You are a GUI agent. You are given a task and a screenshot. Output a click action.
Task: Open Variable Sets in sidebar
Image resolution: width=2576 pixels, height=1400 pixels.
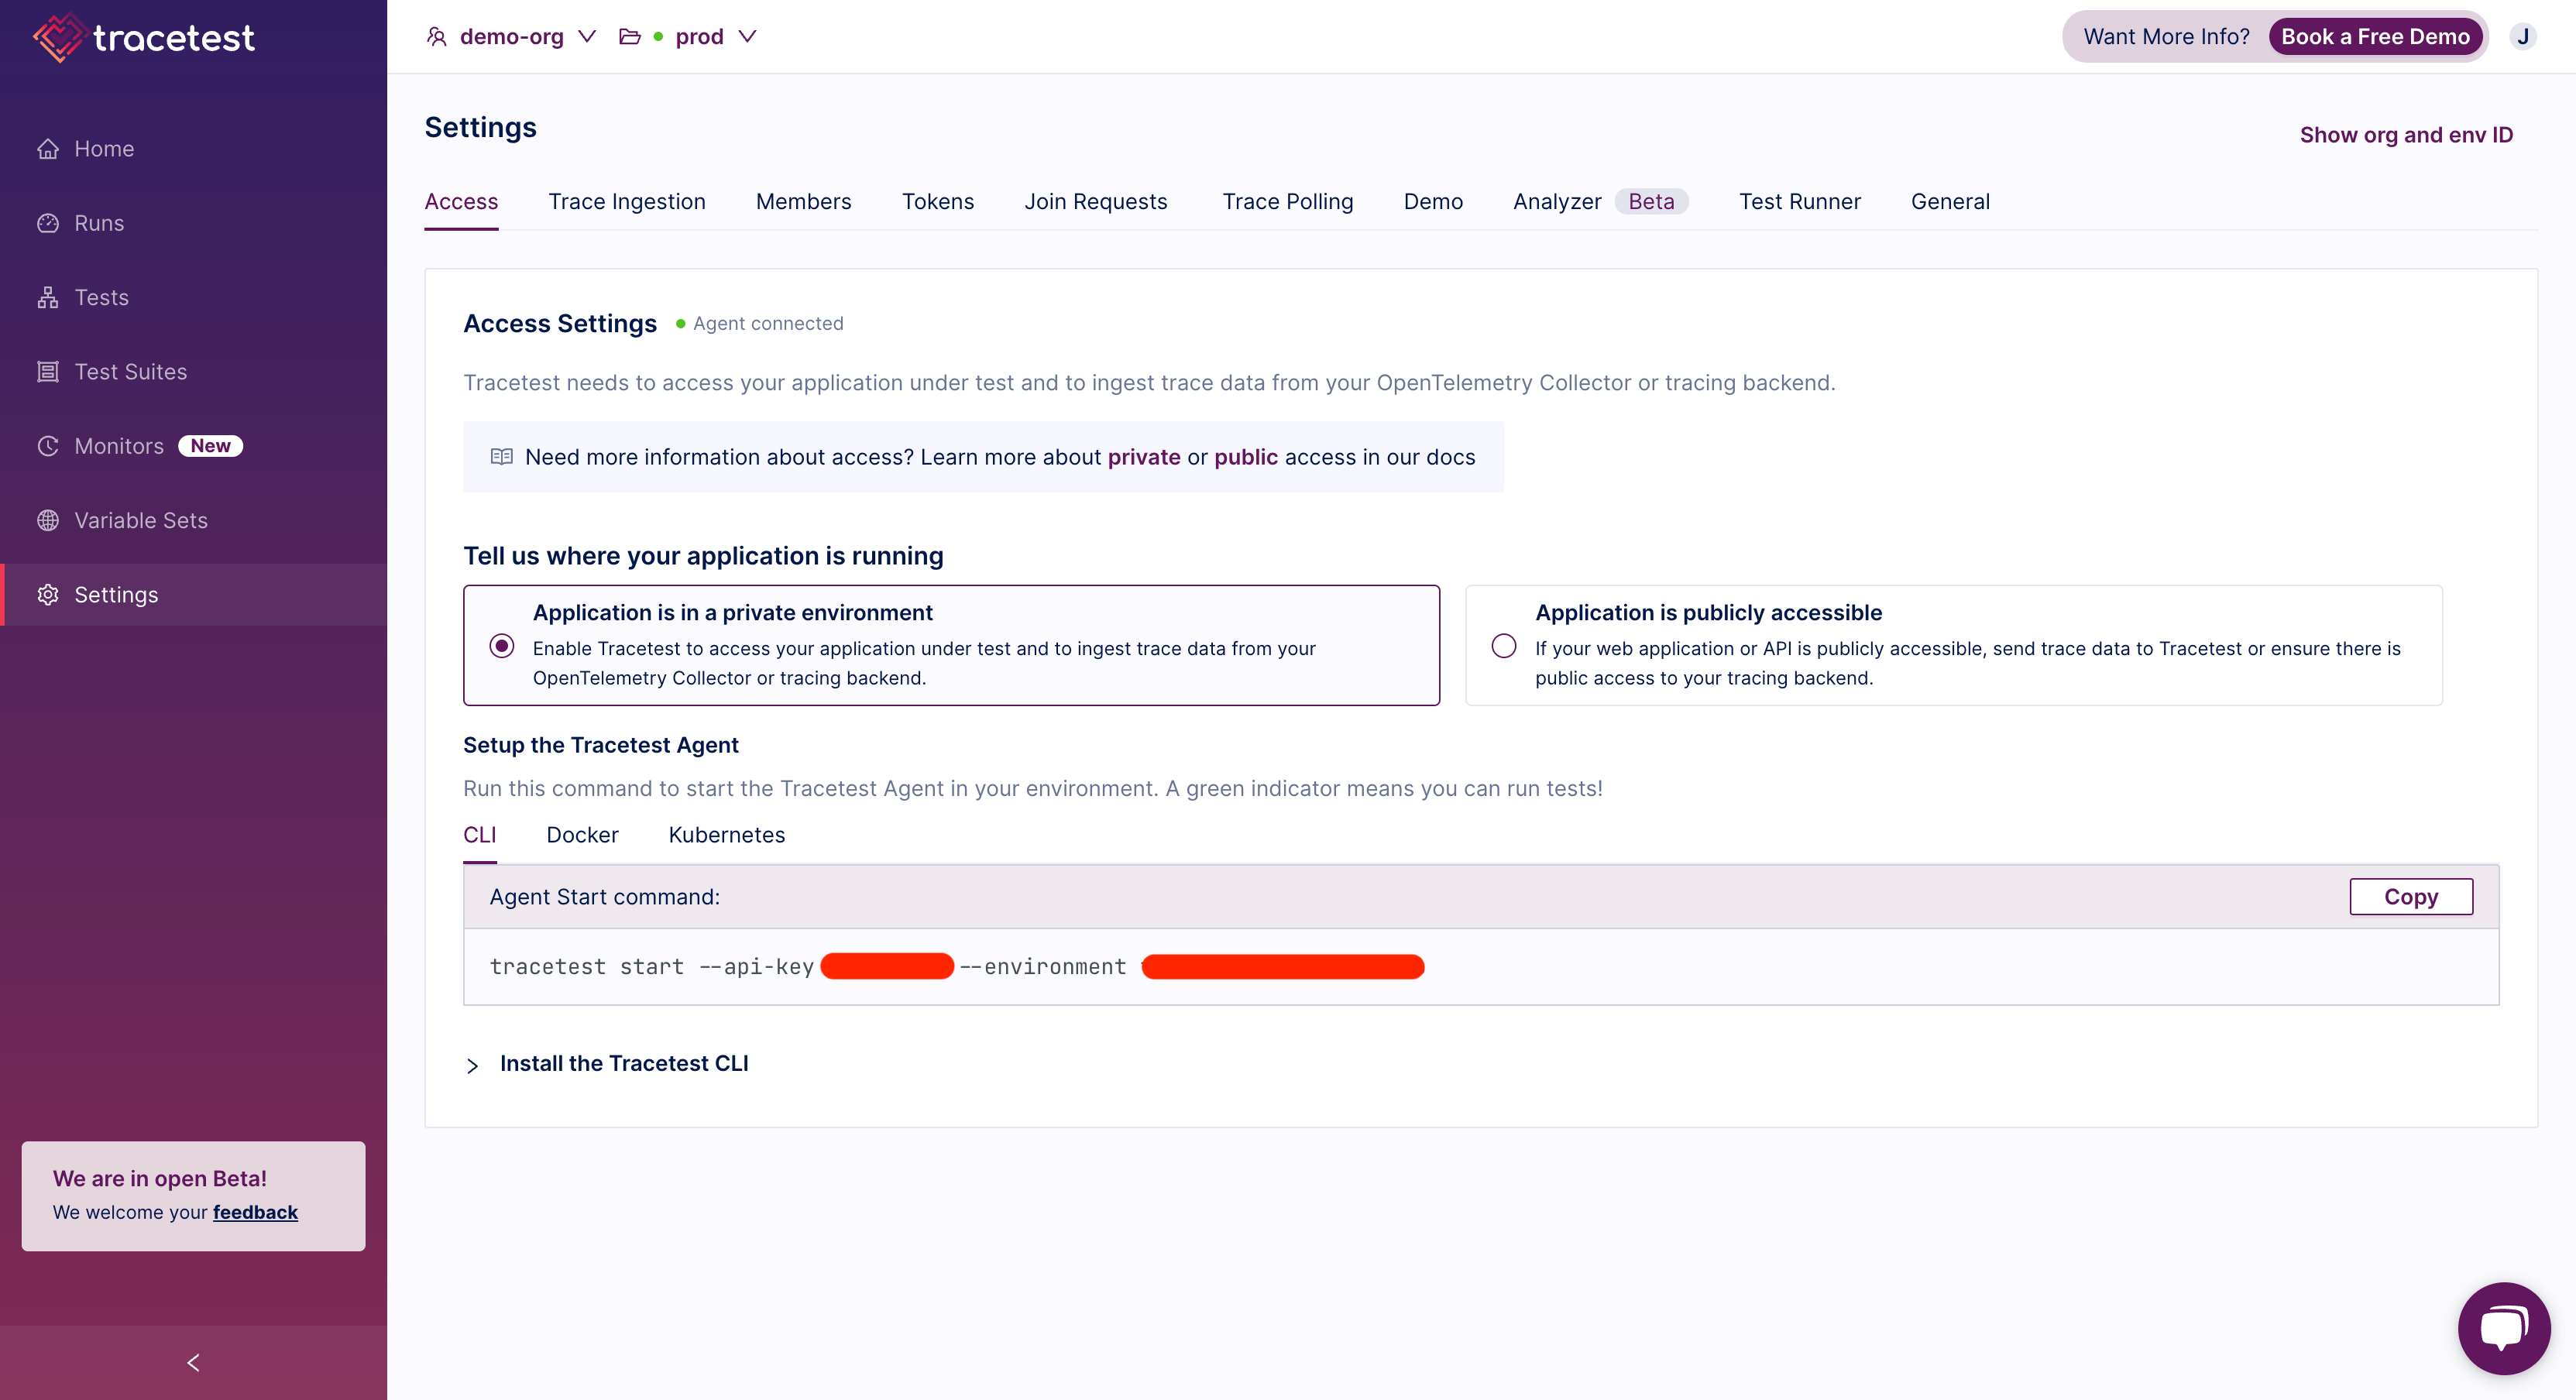(193, 520)
